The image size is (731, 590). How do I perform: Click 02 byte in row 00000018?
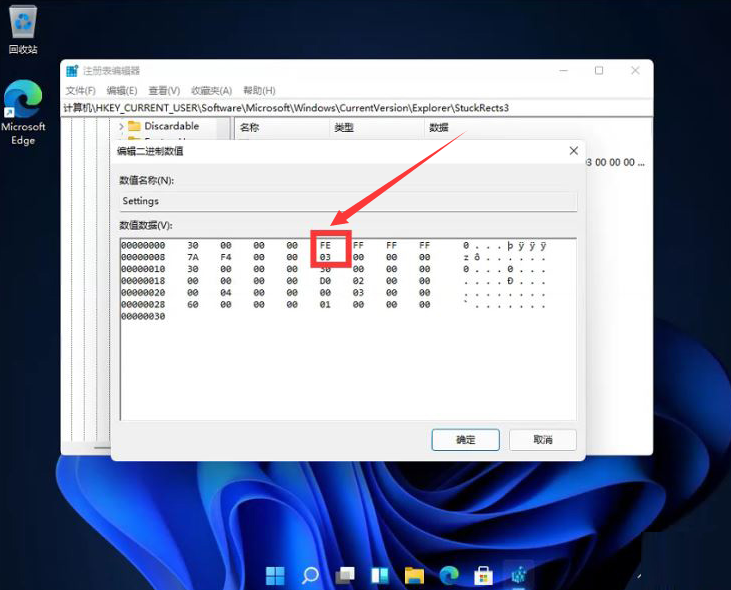359,281
